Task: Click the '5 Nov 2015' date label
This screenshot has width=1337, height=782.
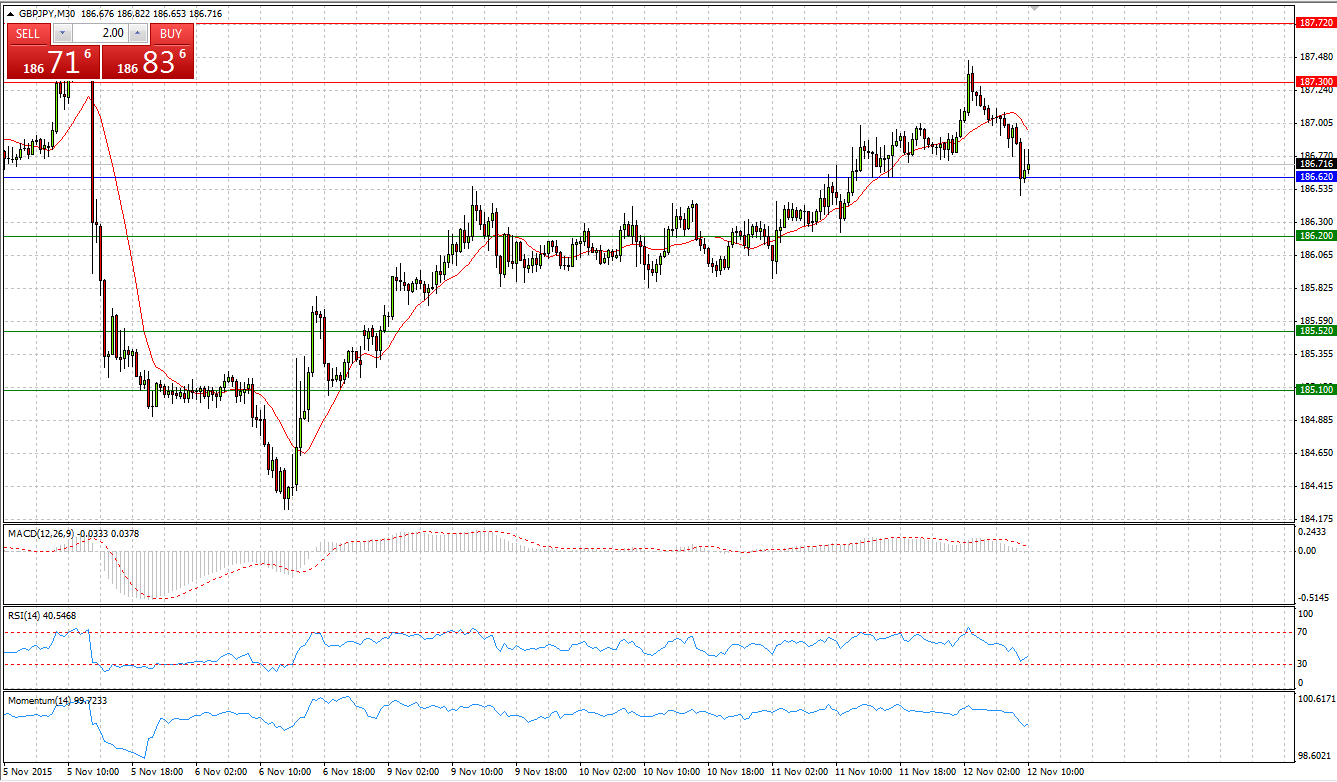Action: [26, 772]
